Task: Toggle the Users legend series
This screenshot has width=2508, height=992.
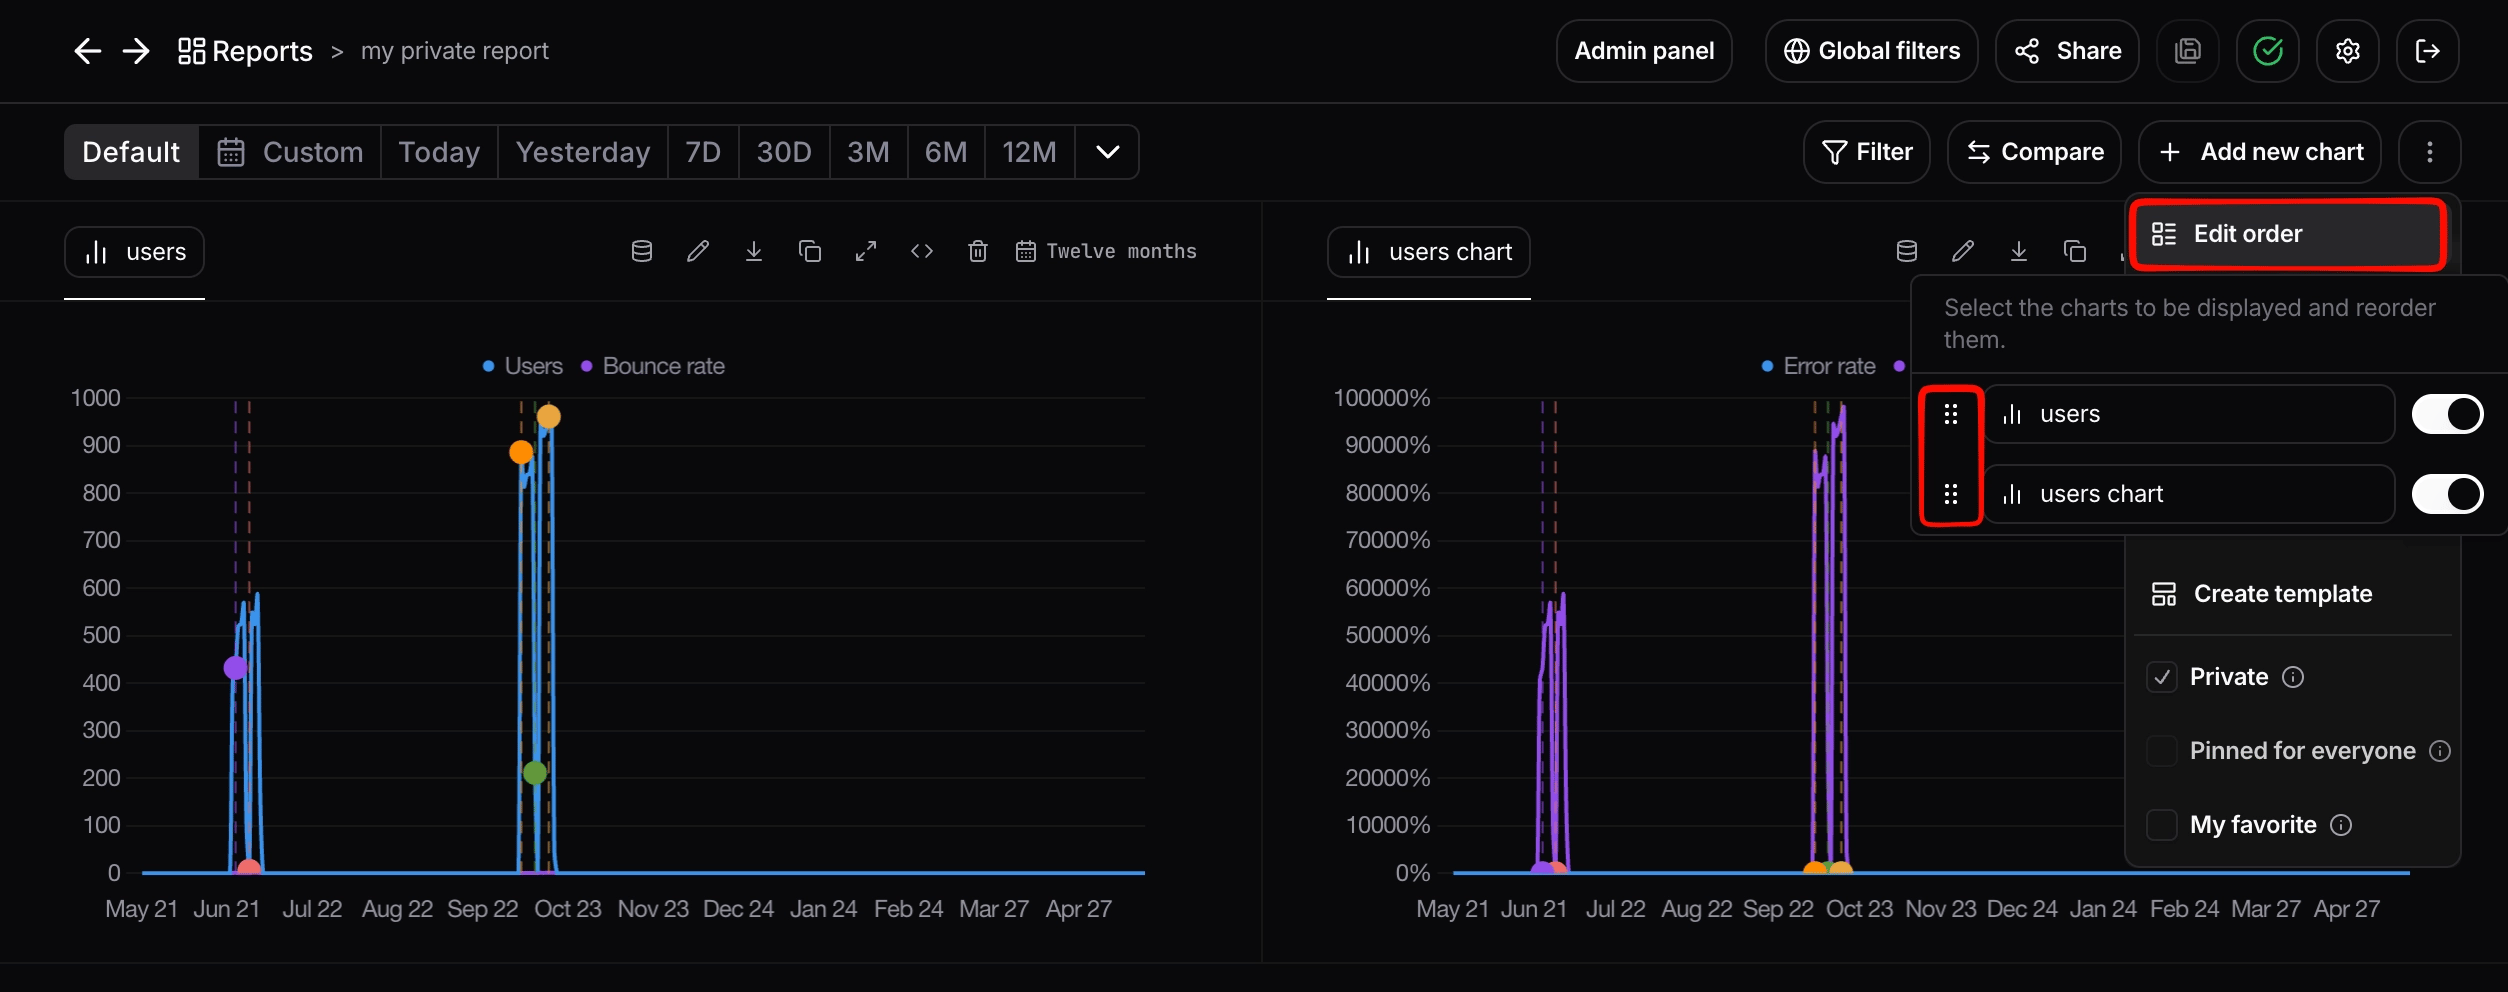Action: point(522,366)
